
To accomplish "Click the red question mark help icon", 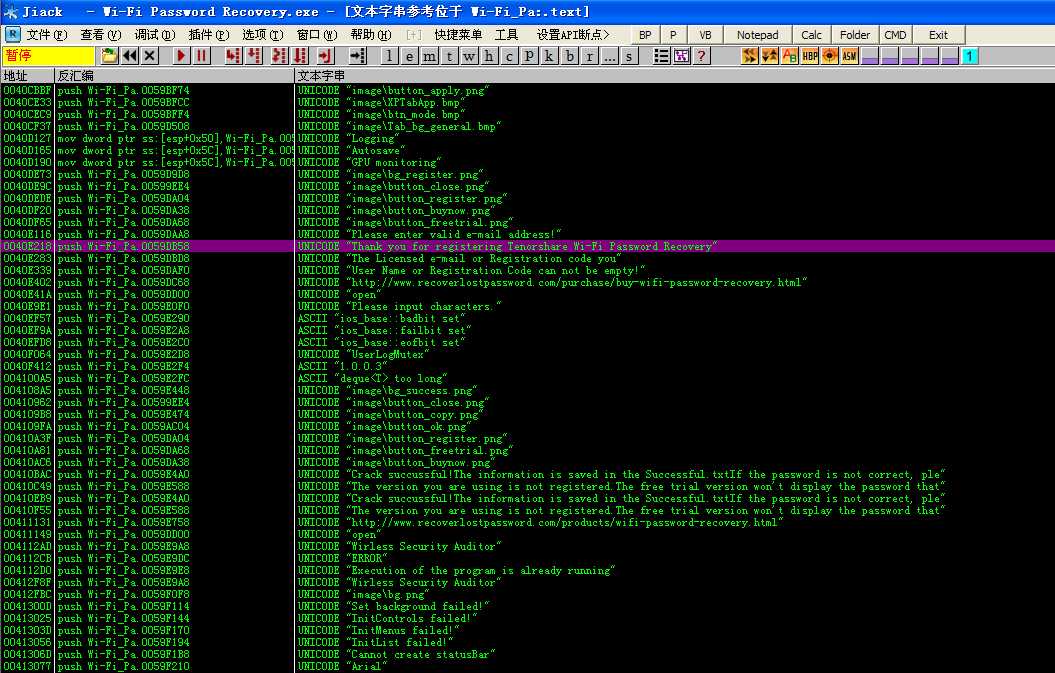I will pyautogui.click(x=701, y=56).
